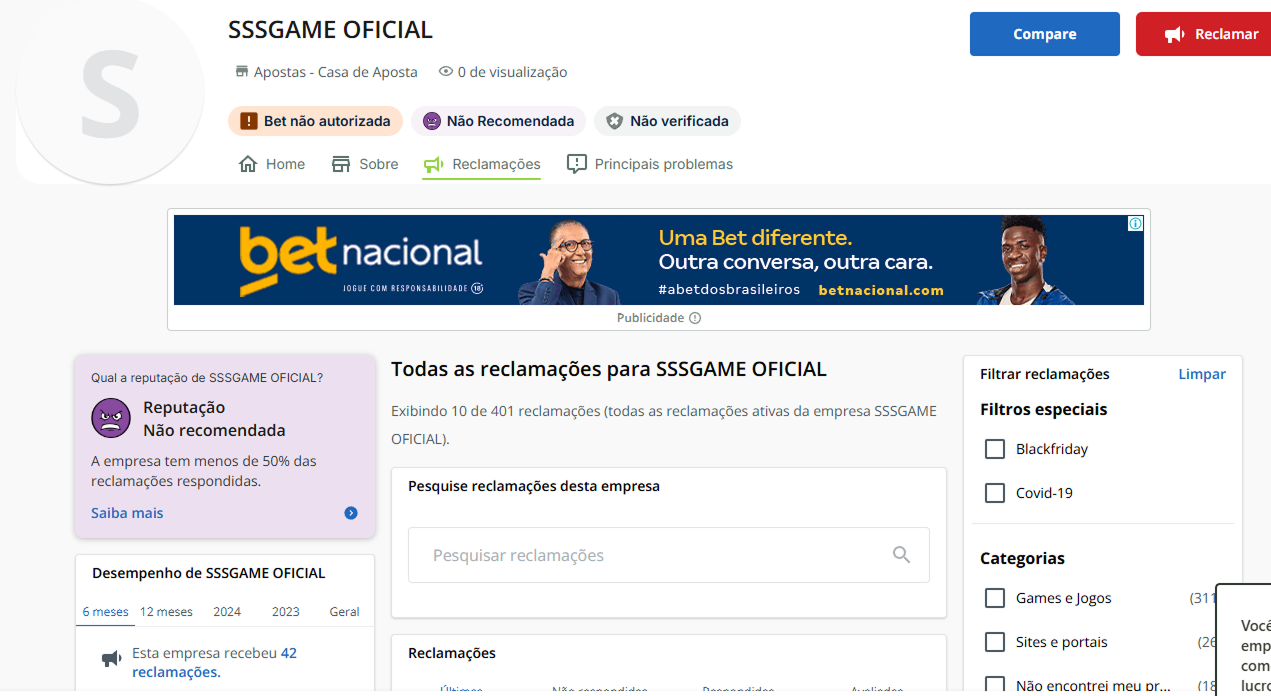
Task: Click the angry face reputation icon
Action: 111,418
